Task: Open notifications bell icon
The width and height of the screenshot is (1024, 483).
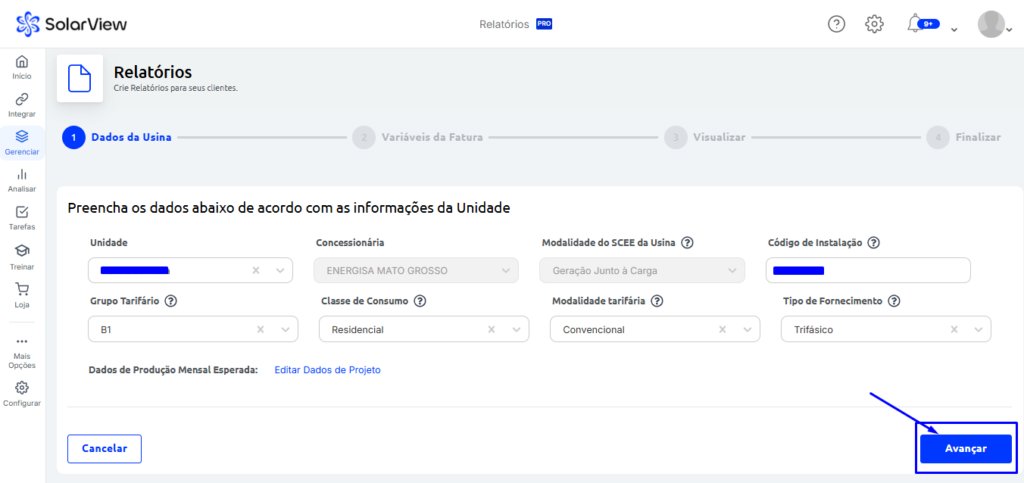Action: [x=914, y=23]
